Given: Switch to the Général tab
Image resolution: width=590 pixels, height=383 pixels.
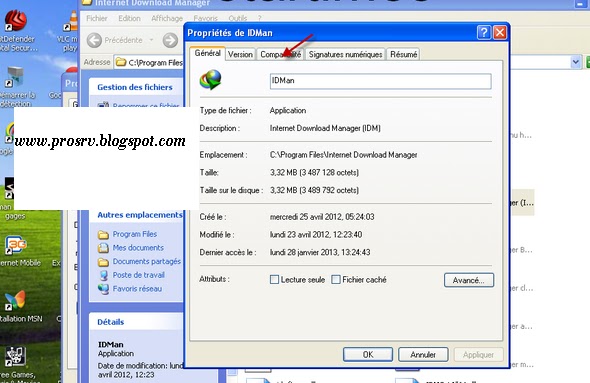Looking at the screenshot, I should click(x=207, y=53).
